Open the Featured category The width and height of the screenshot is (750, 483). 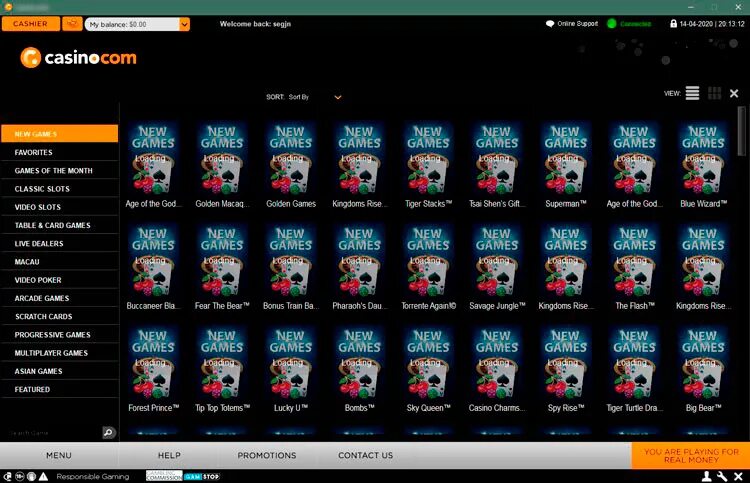pos(60,389)
